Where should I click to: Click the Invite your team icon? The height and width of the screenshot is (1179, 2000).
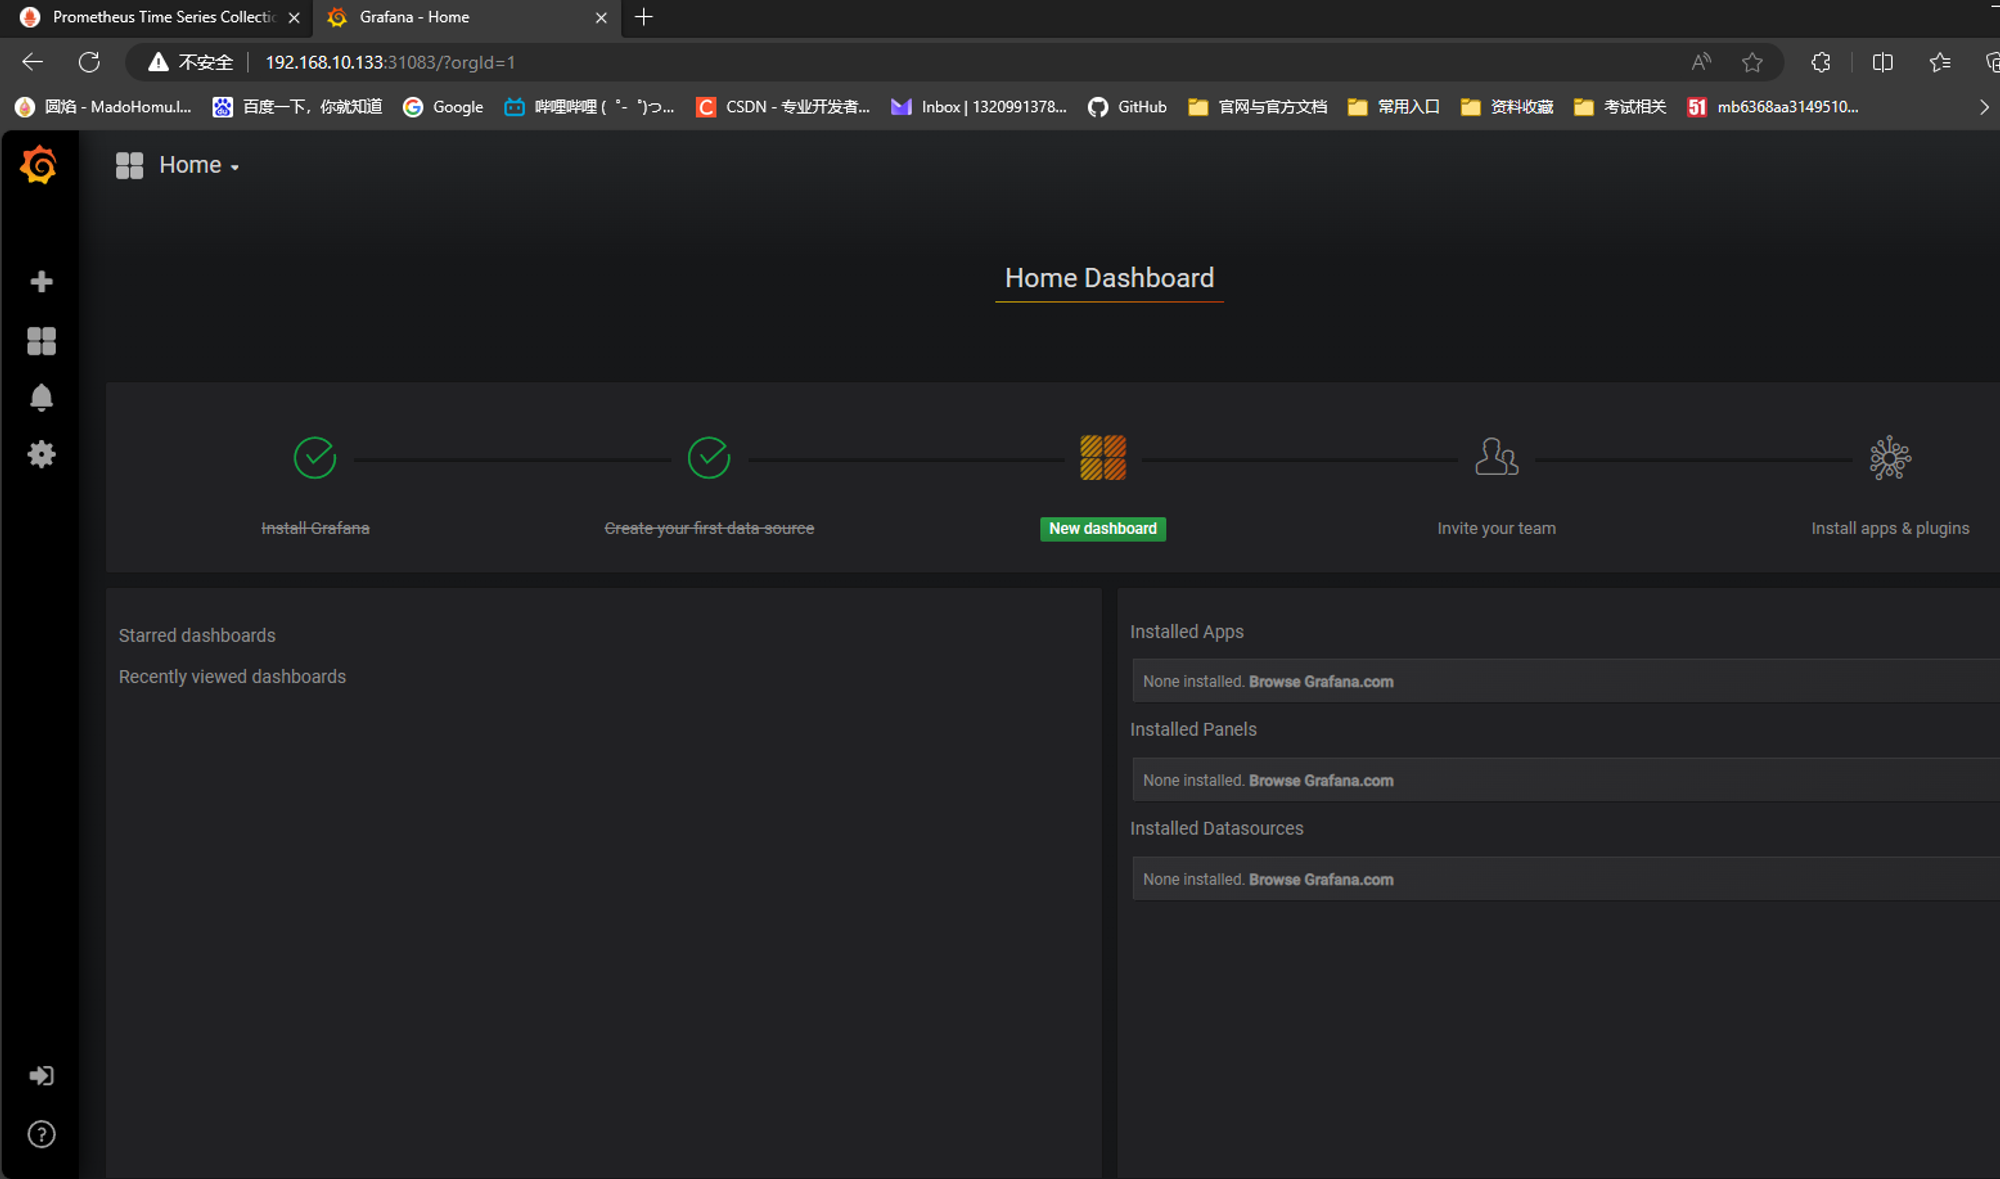(x=1496, y=458)
